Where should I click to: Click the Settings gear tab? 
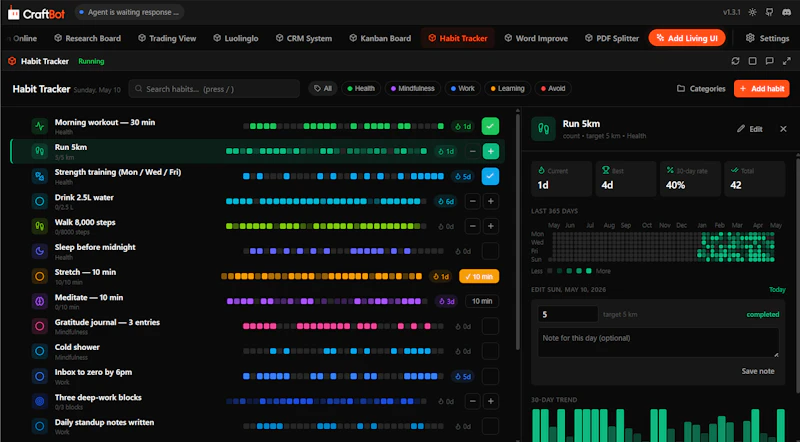(x=767, y=38)
